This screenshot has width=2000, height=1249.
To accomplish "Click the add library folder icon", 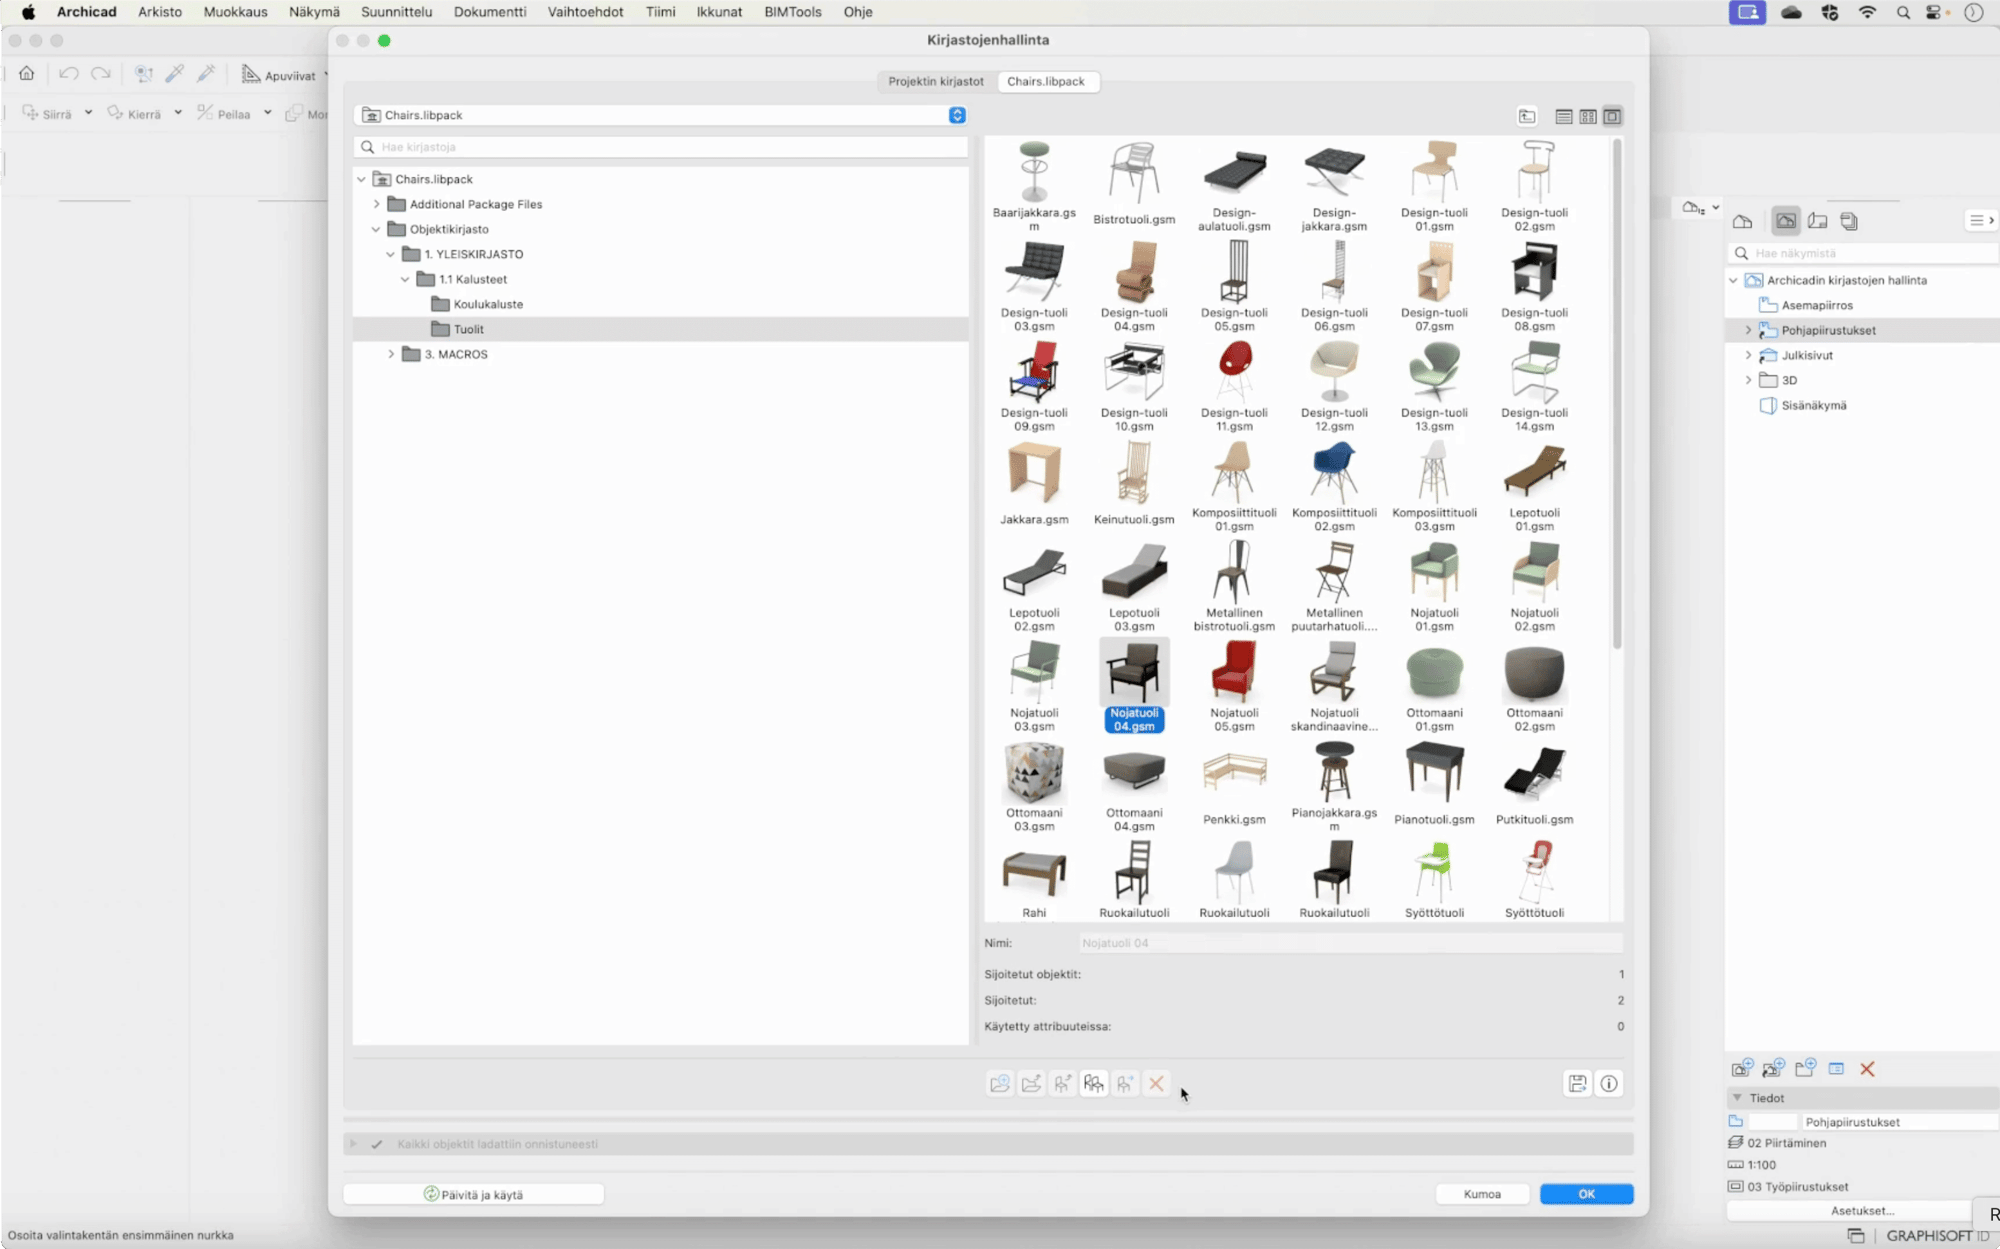I will click(999, 1084).
